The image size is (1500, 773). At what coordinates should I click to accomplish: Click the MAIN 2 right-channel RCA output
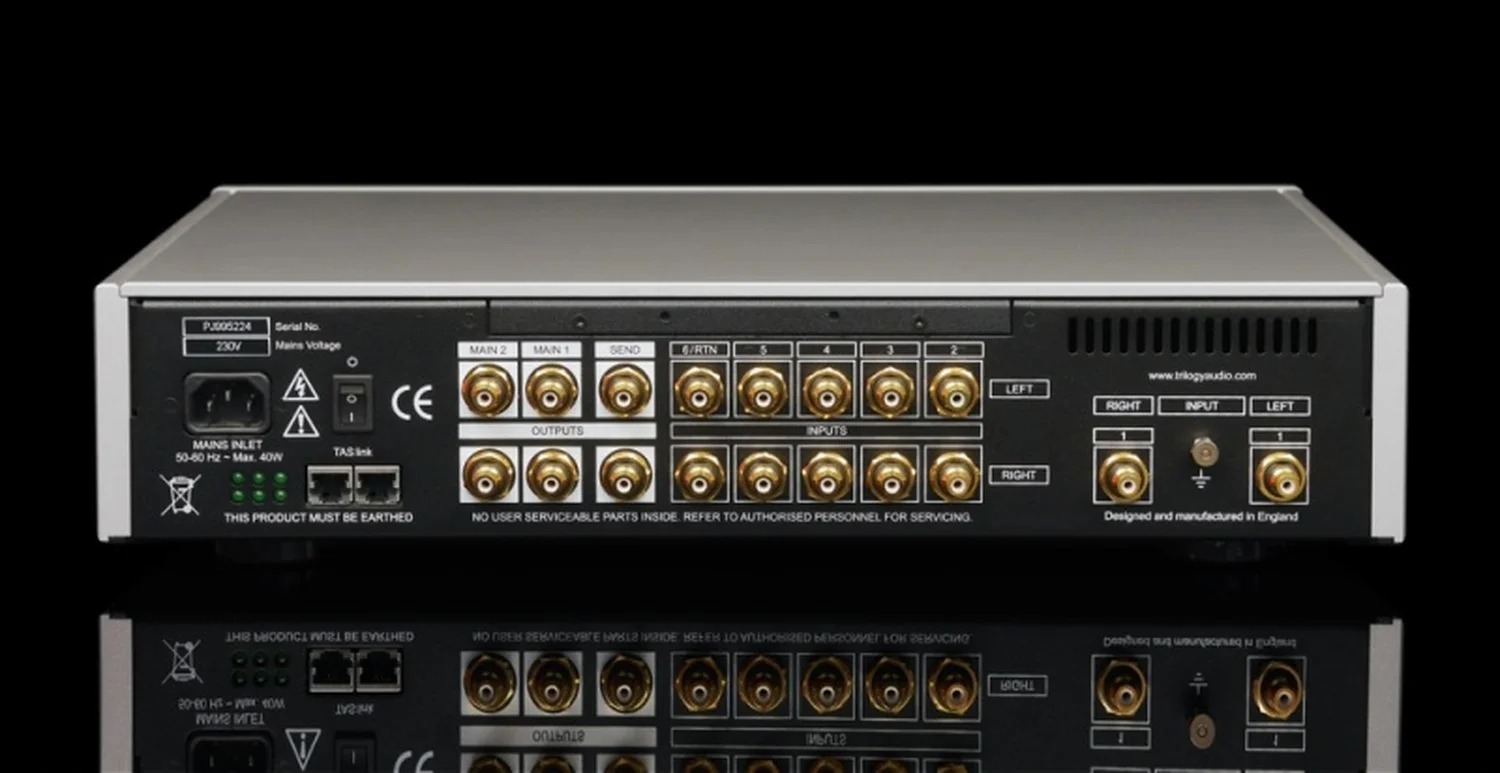pos(488,474)
